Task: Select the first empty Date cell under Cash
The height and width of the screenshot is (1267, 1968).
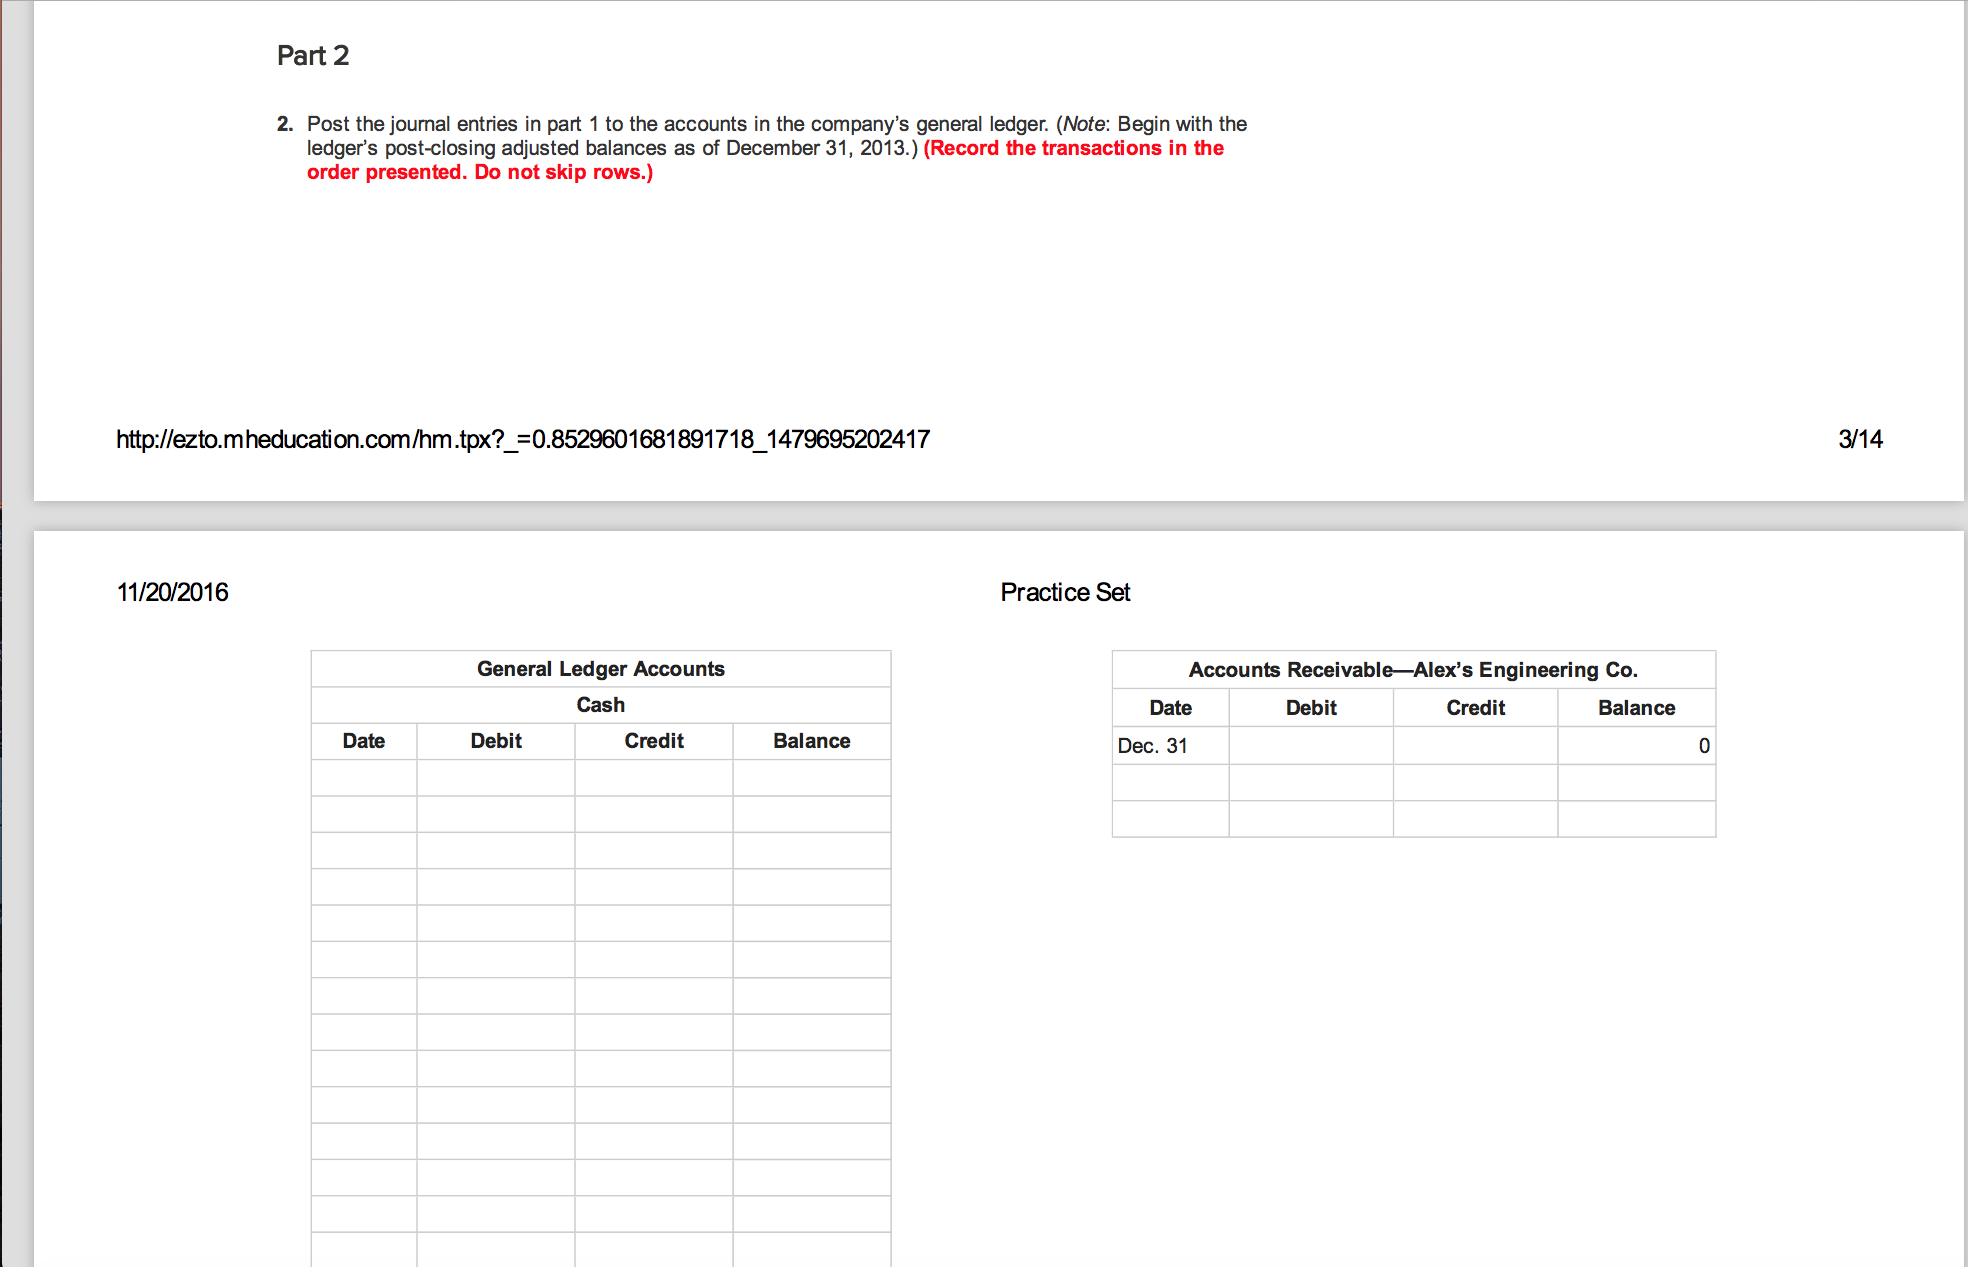Action: pos(363,777)
